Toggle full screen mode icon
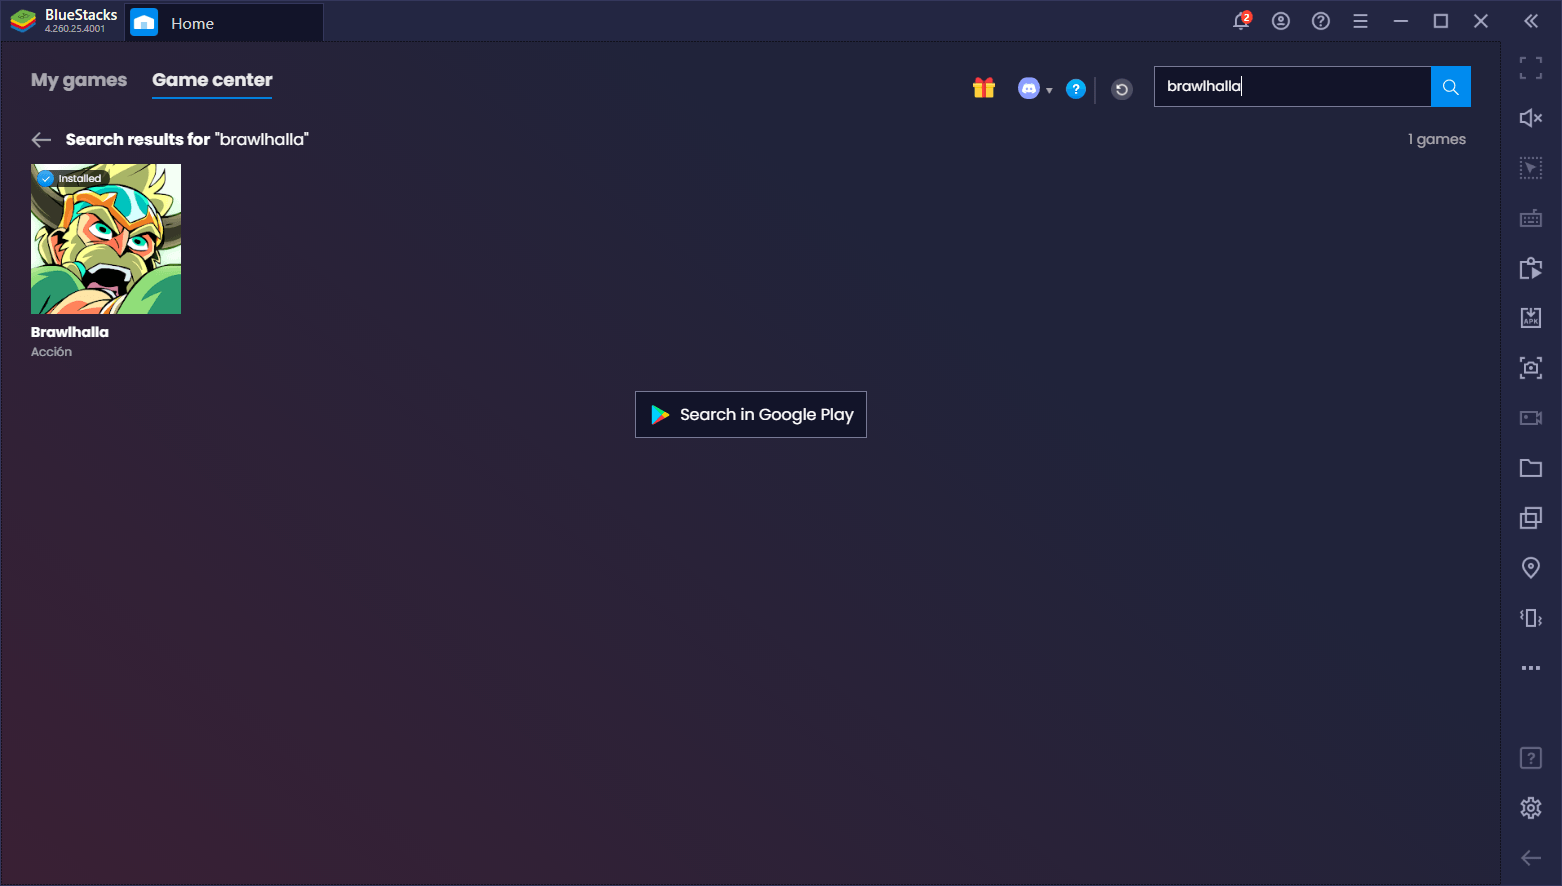 coord(1531,68)
